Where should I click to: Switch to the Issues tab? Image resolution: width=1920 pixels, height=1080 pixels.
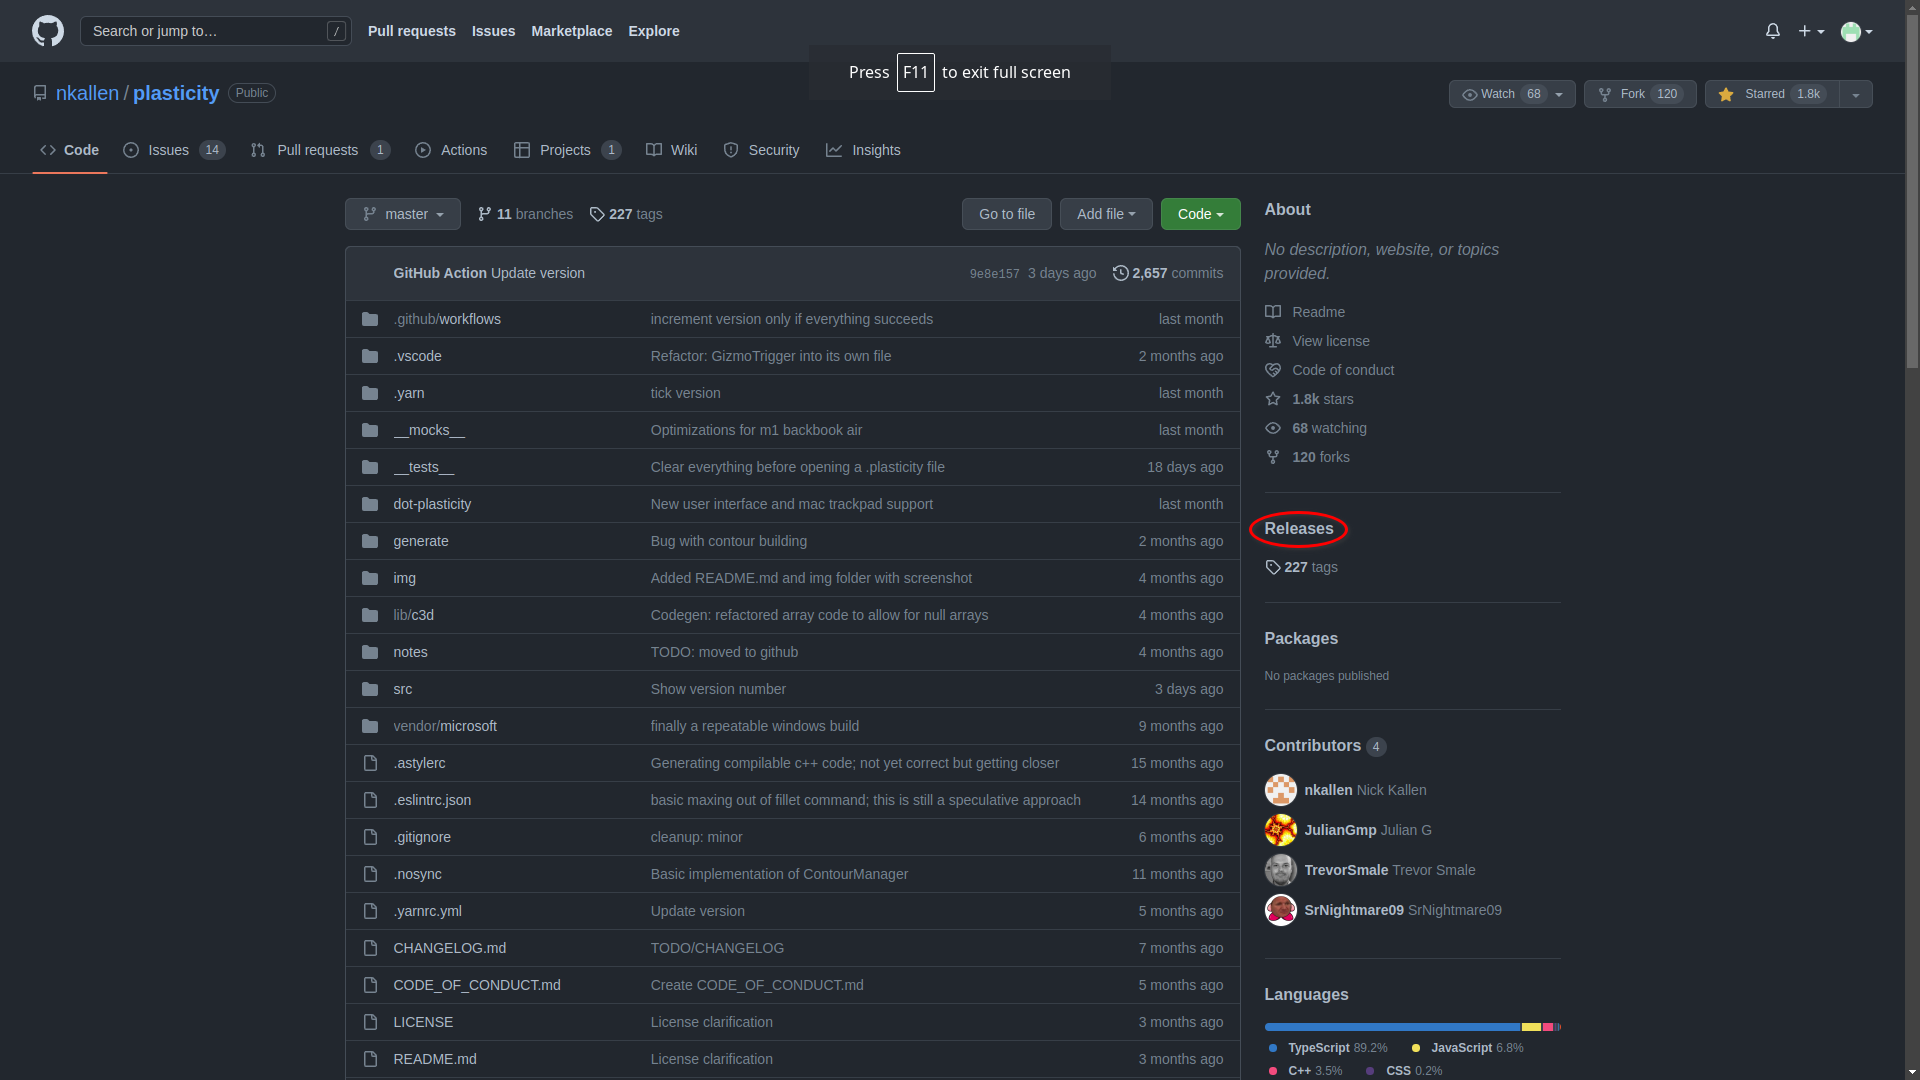coord(168,150)
